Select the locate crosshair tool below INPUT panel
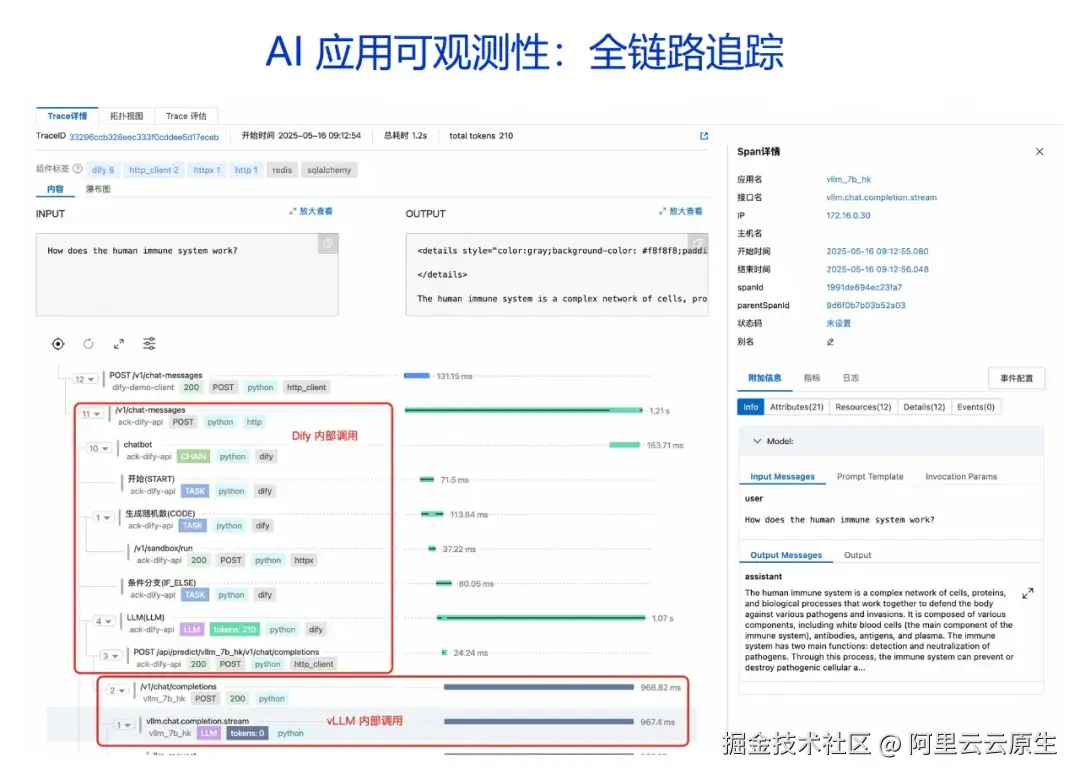1080x780 pixels. pyautogui.click(x=58, y=343)
